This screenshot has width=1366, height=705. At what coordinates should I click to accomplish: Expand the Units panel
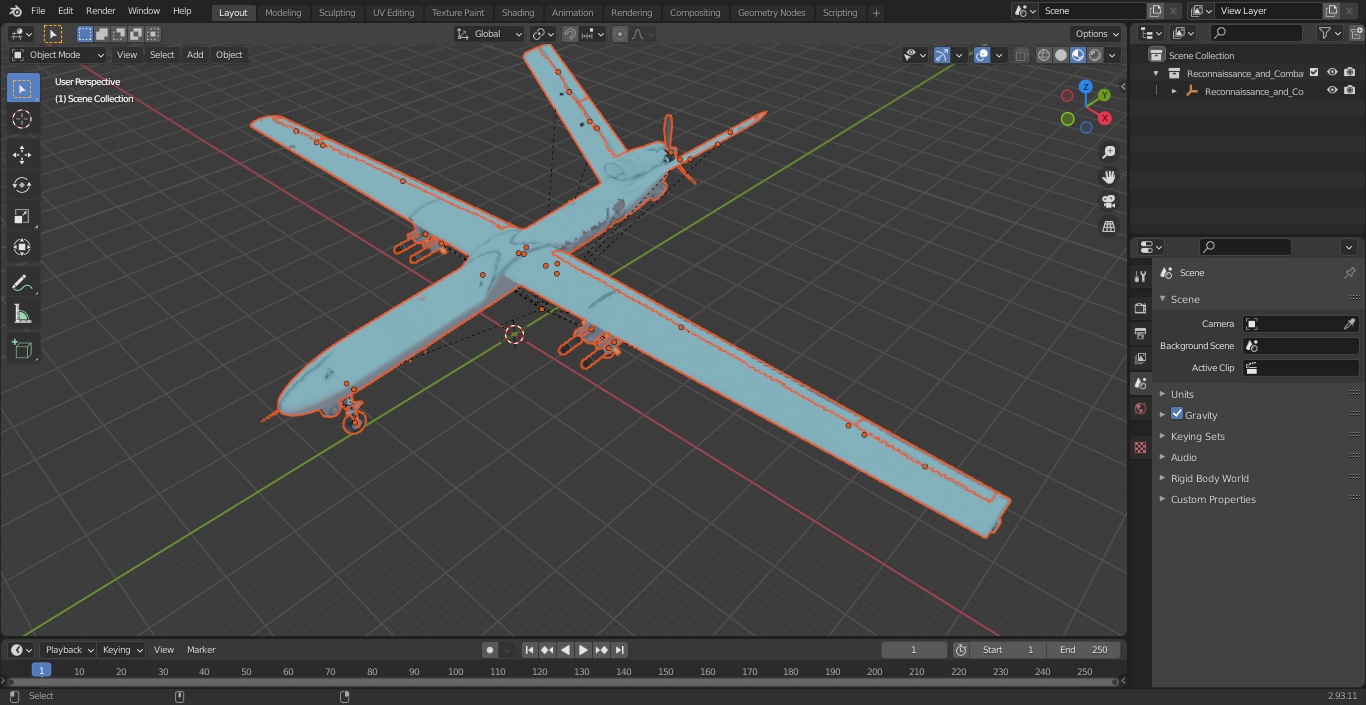tap(1182, 394)
